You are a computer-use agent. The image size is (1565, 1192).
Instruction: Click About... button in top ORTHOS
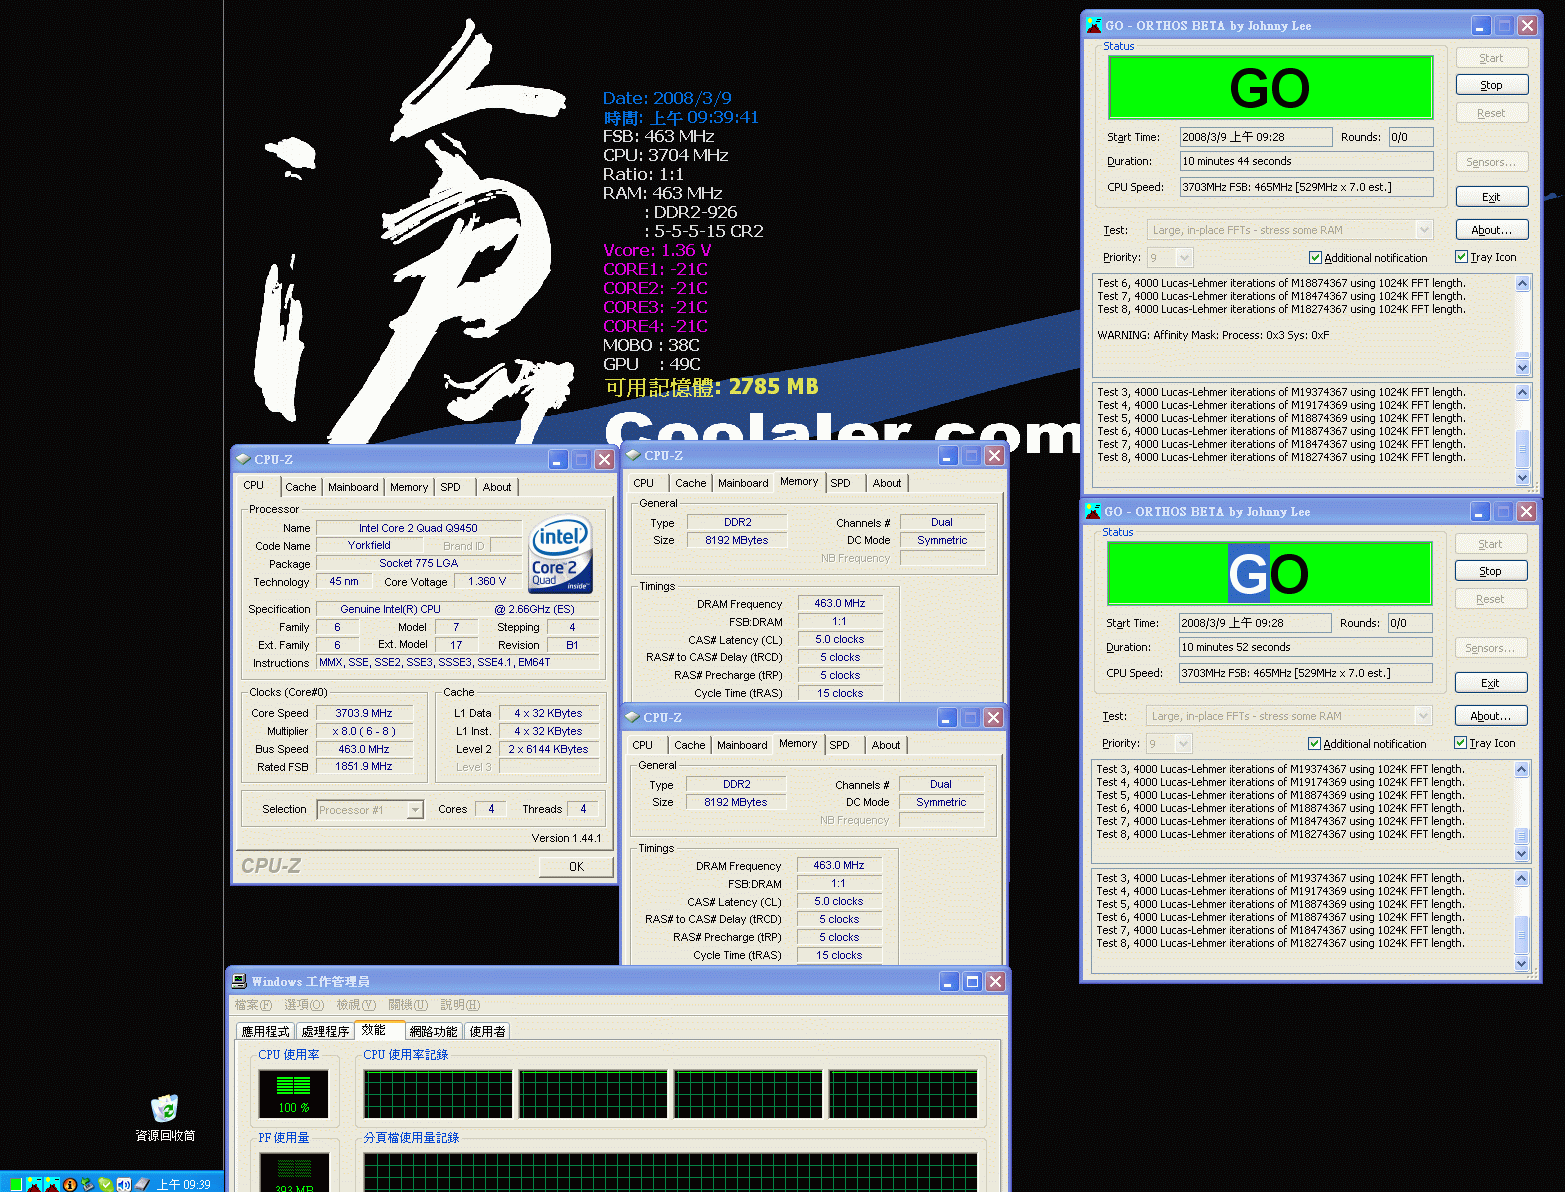coord(1492,230)
